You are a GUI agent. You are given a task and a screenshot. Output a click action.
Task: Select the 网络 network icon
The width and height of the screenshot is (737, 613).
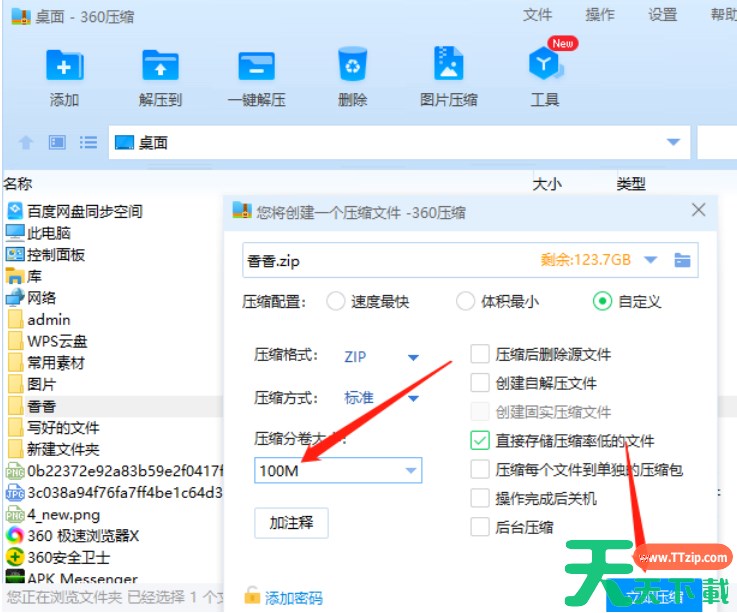[x=15, y=298]
